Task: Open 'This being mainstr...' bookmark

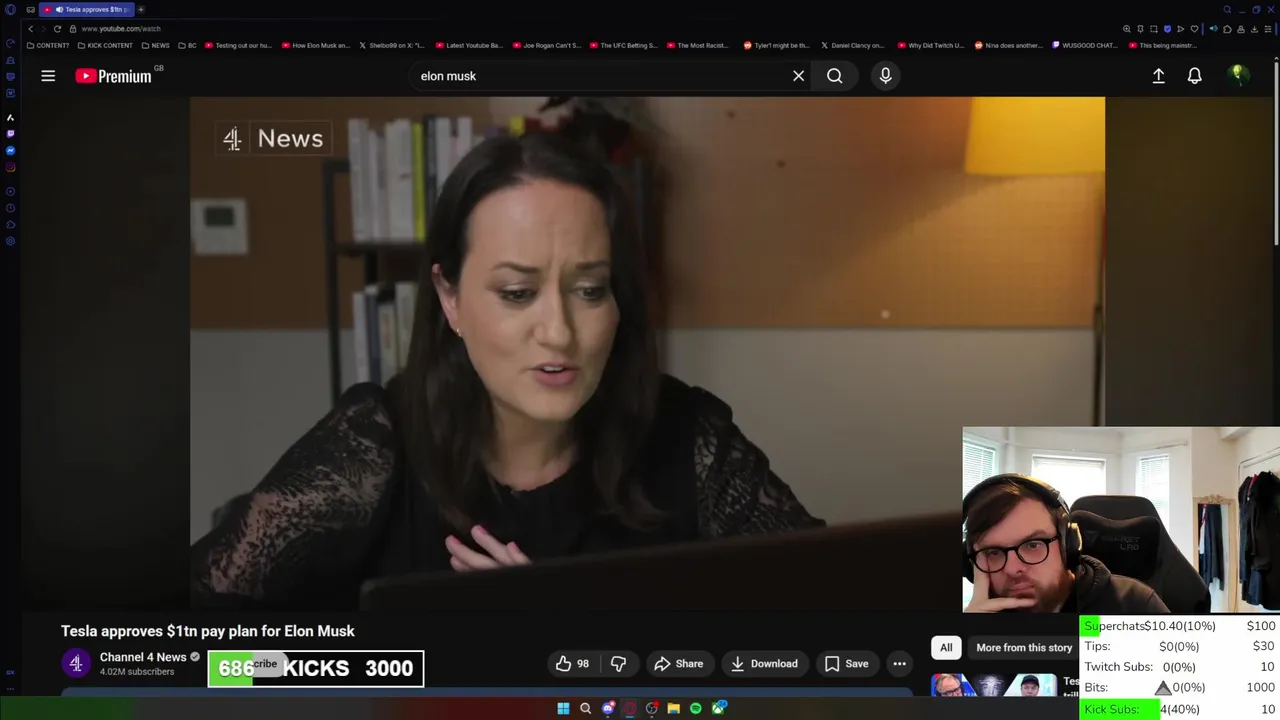Action: (x=1163, y=45)
